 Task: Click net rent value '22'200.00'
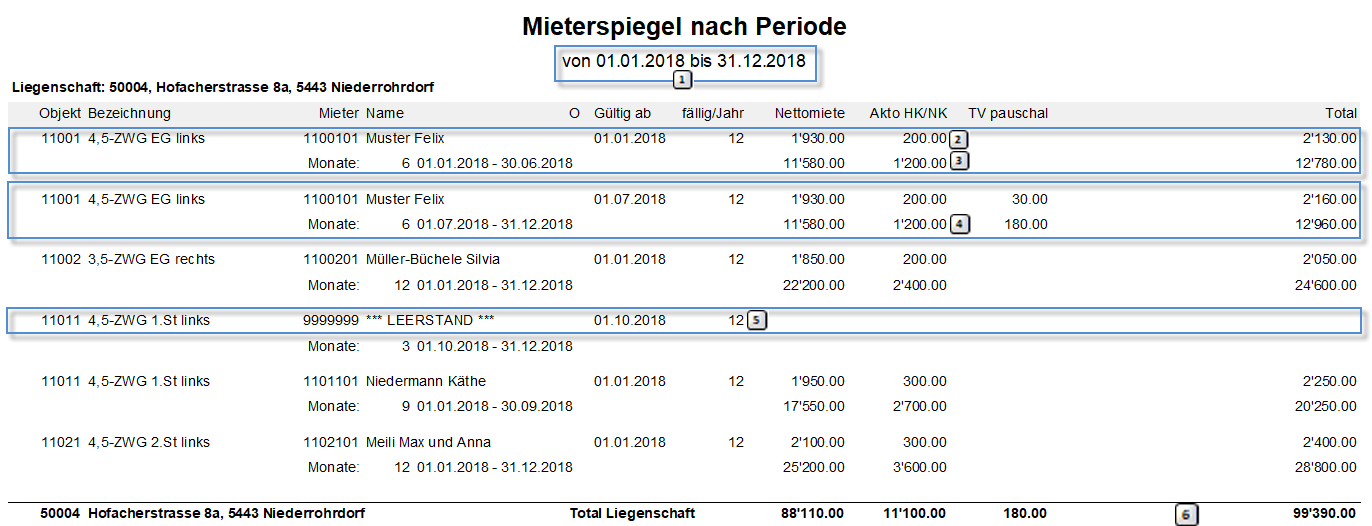point(814,285)
